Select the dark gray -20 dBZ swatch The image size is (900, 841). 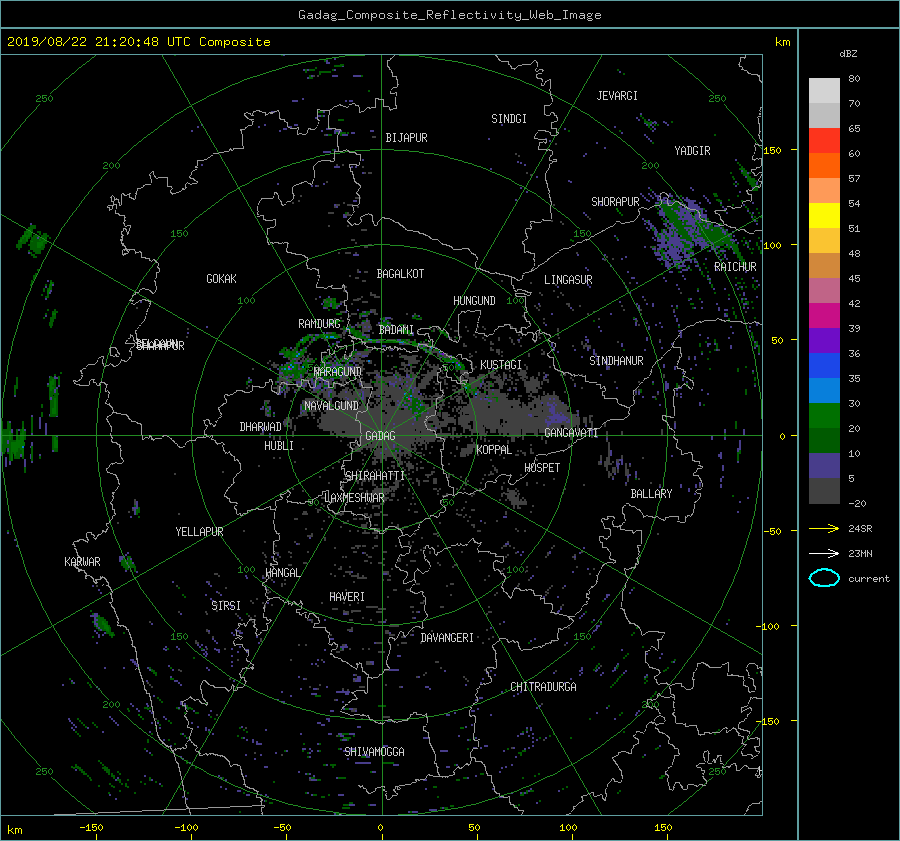[824, 491]
